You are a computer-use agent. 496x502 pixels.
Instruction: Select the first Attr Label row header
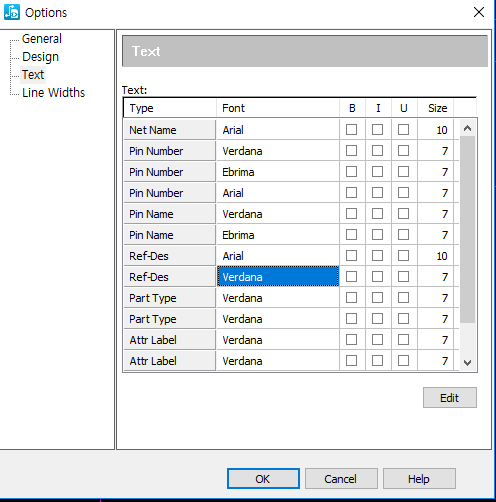coord(170,340)
